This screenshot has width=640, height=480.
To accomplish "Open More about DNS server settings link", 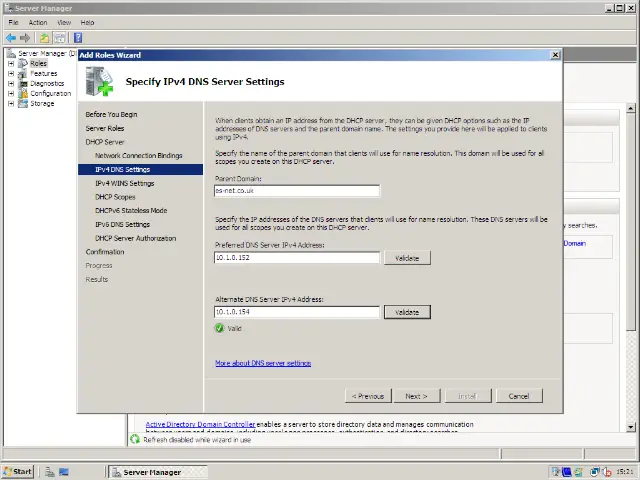I will tap(263, 363).
